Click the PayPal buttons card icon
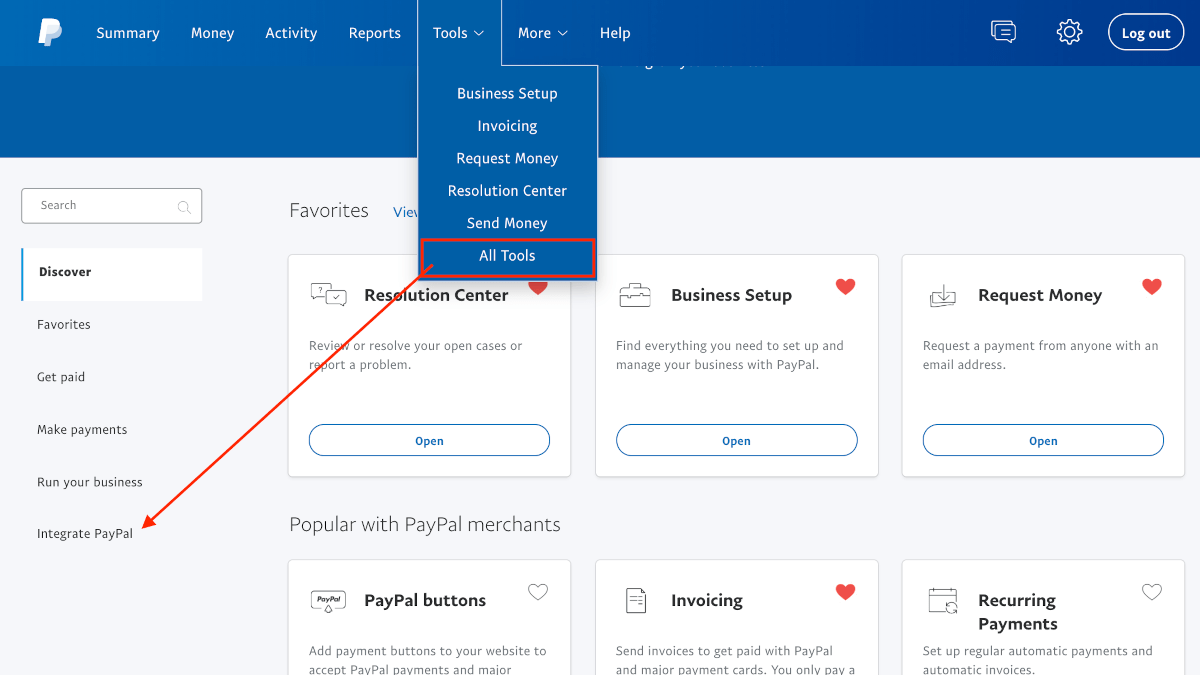The width and height of the screenshot is (1200, 675). coord(328,601)
